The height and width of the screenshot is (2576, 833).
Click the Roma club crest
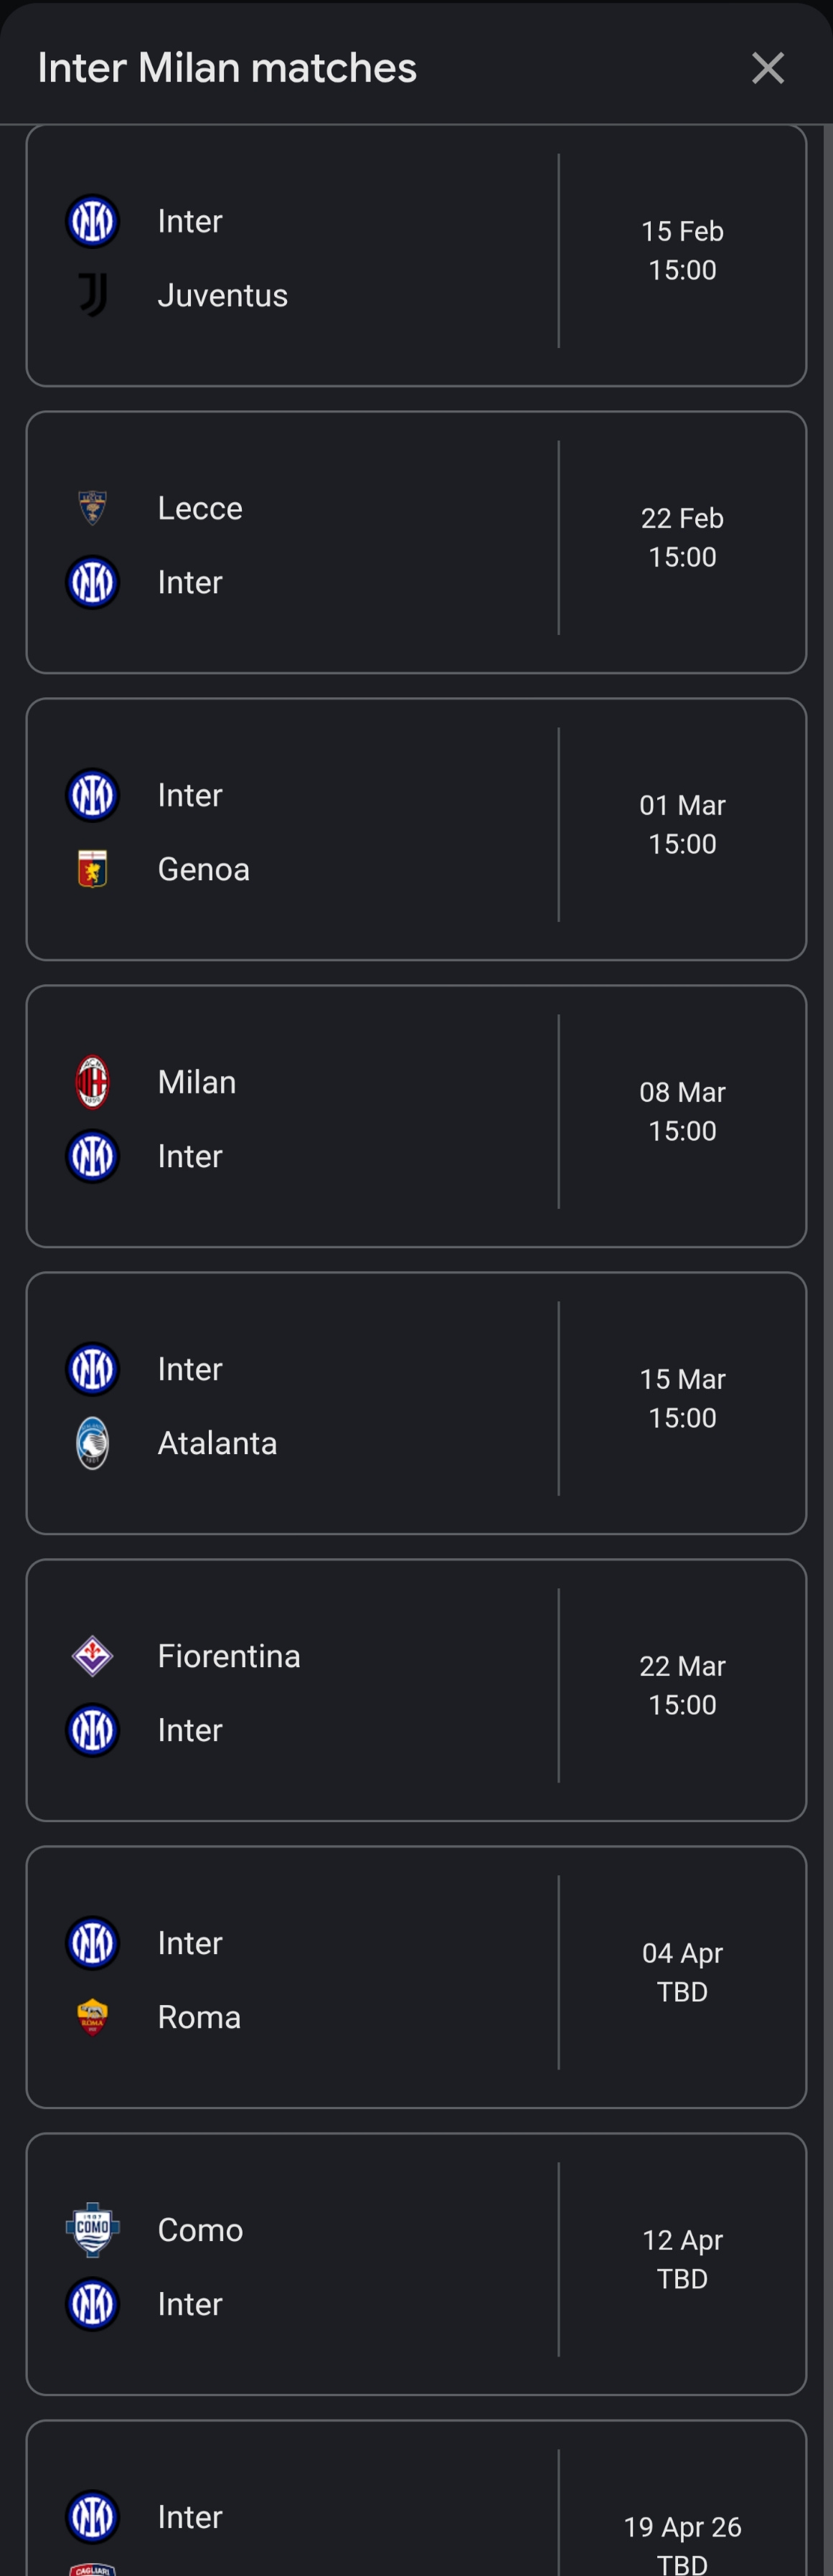point(92,2017)
